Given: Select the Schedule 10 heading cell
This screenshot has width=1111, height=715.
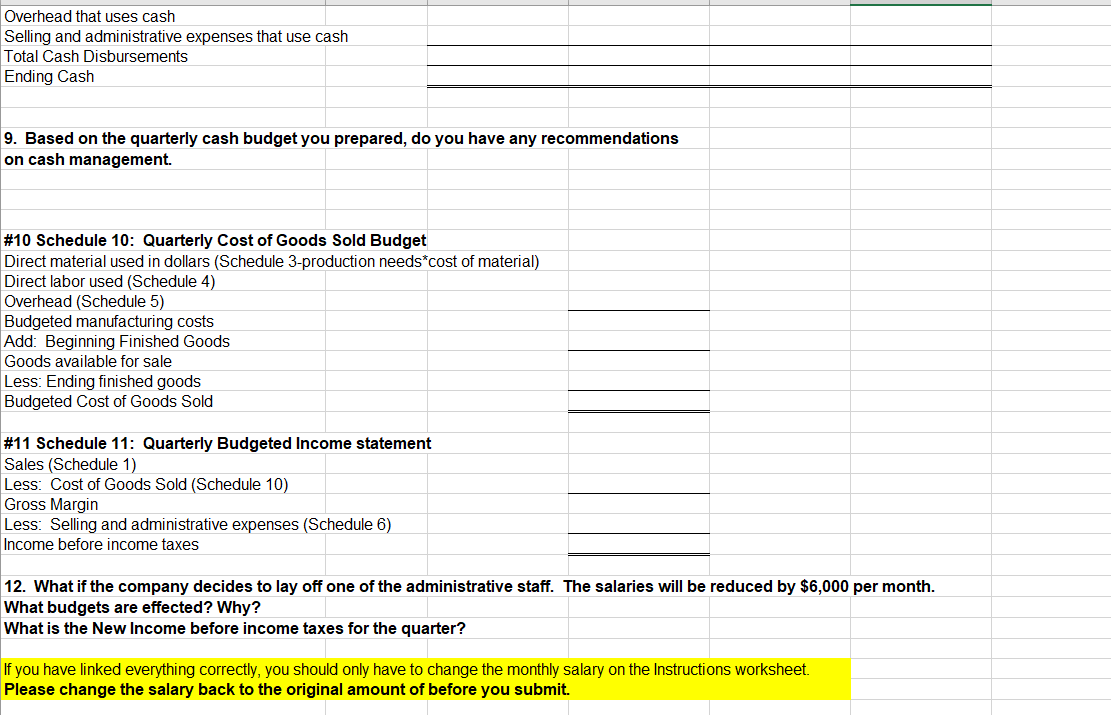Looking at the screenshot, I should [215, 240].
